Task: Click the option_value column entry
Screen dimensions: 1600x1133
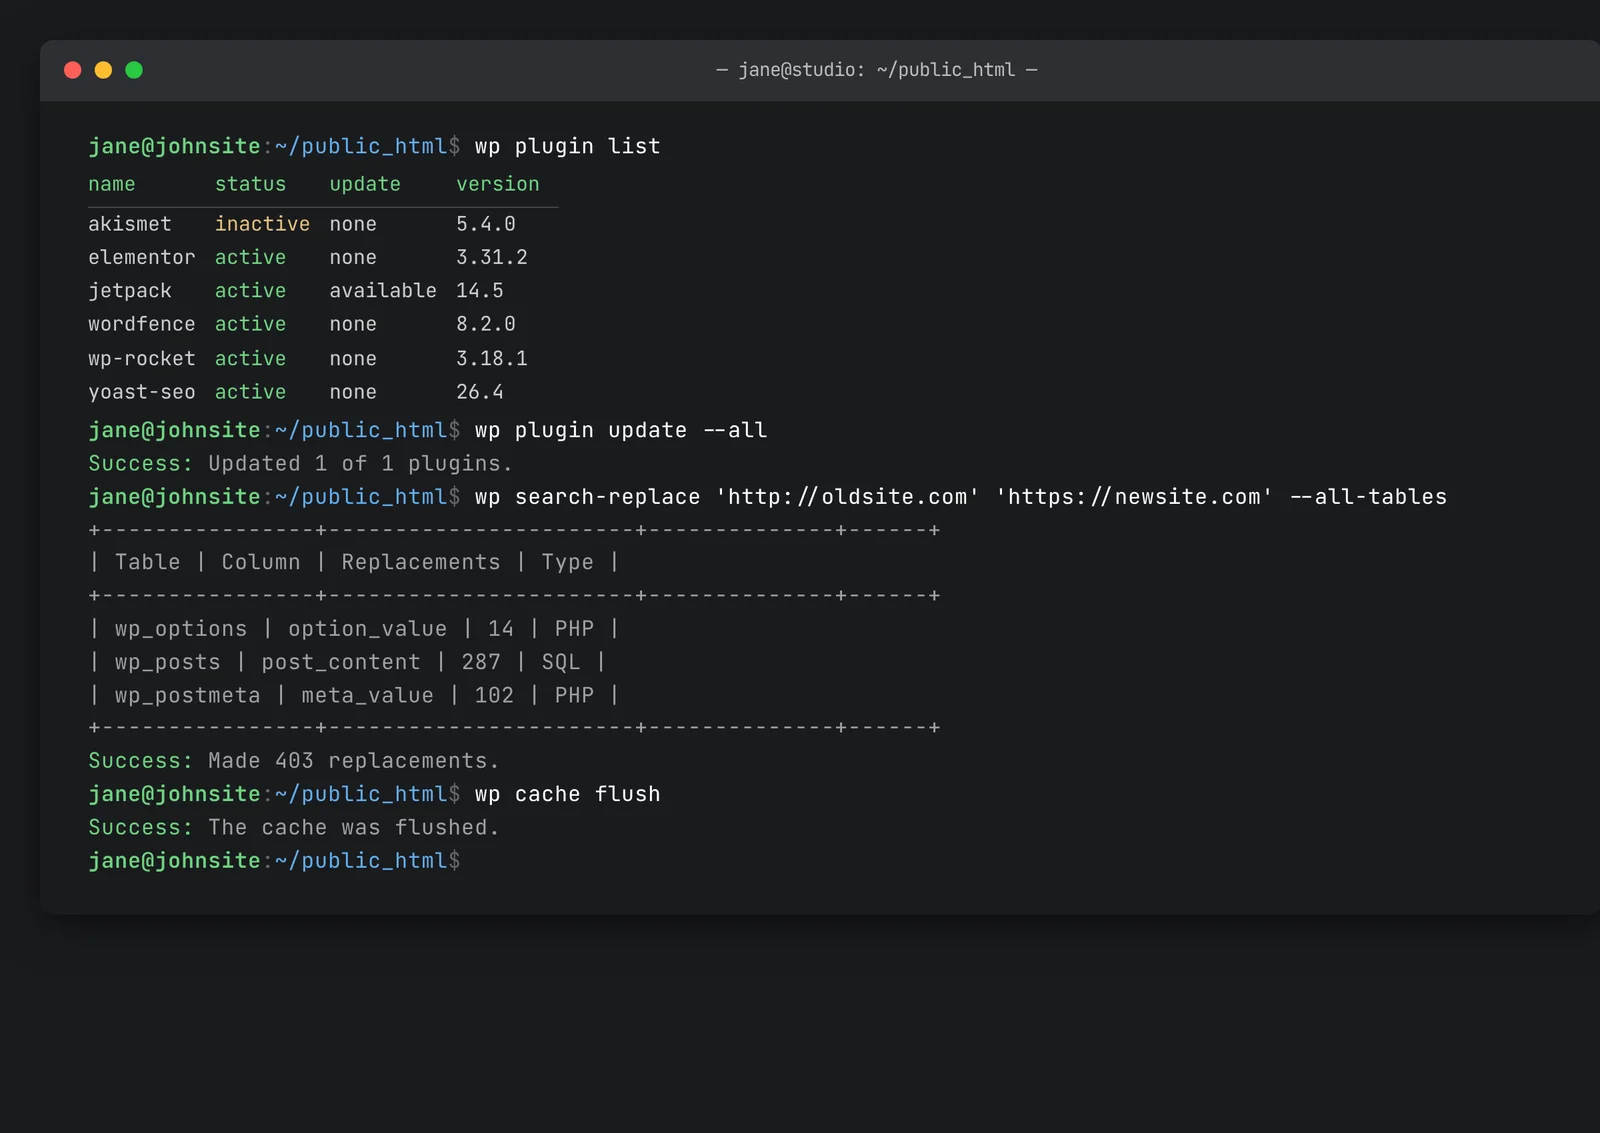Action: [367, 628]
